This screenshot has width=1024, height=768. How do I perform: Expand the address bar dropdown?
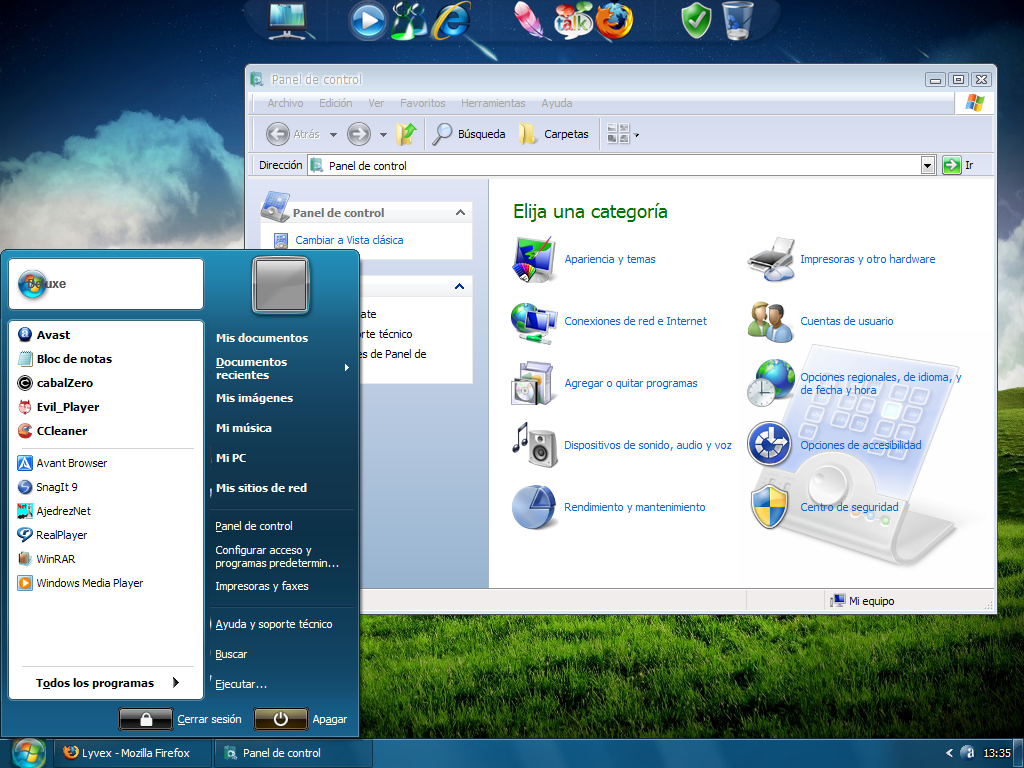tap(927, 166)
